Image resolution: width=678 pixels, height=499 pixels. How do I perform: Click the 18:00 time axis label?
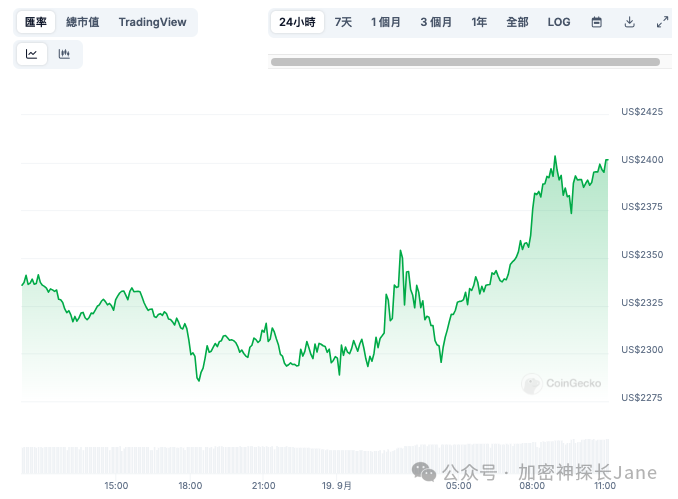coord(190,486)
